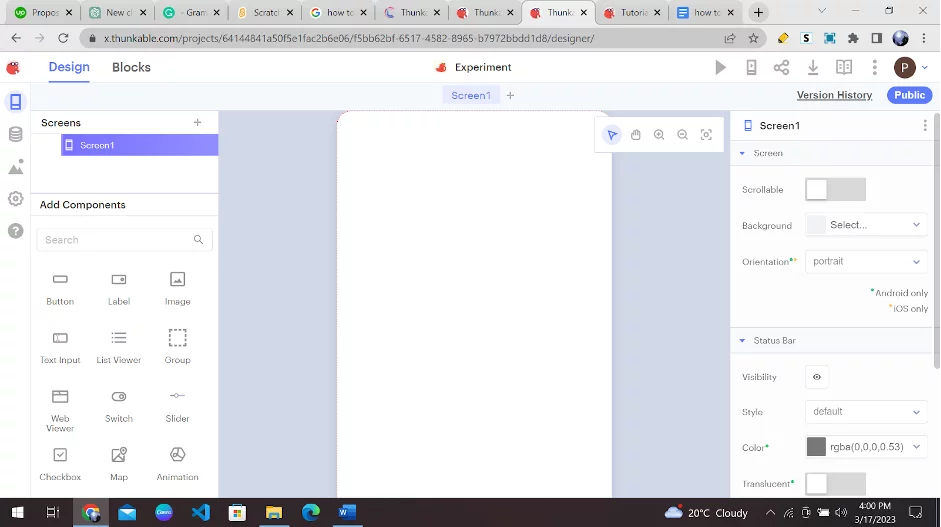Toggle the Scrollable switch

click(x=835, y=190)
